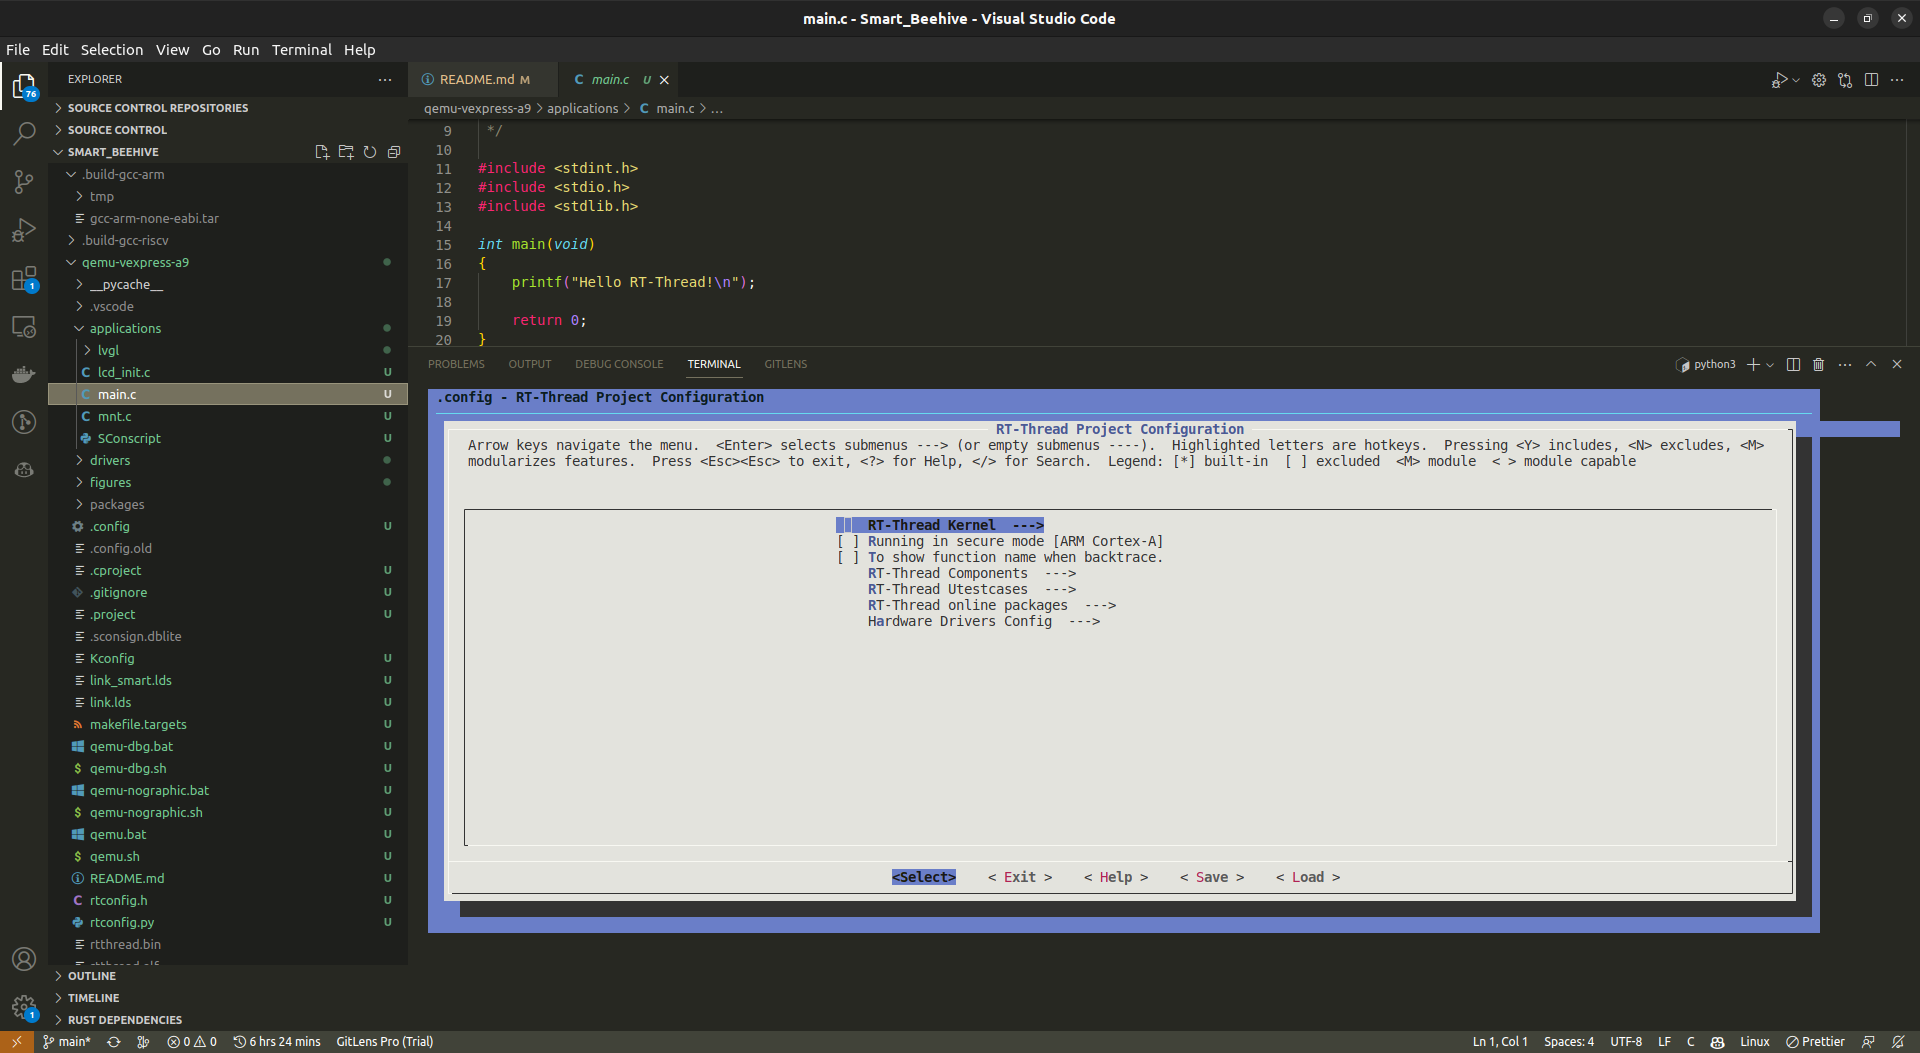Open a new terminal with the plus icon
This screenshot has height=1053, width=1920.
(1754, 364)
